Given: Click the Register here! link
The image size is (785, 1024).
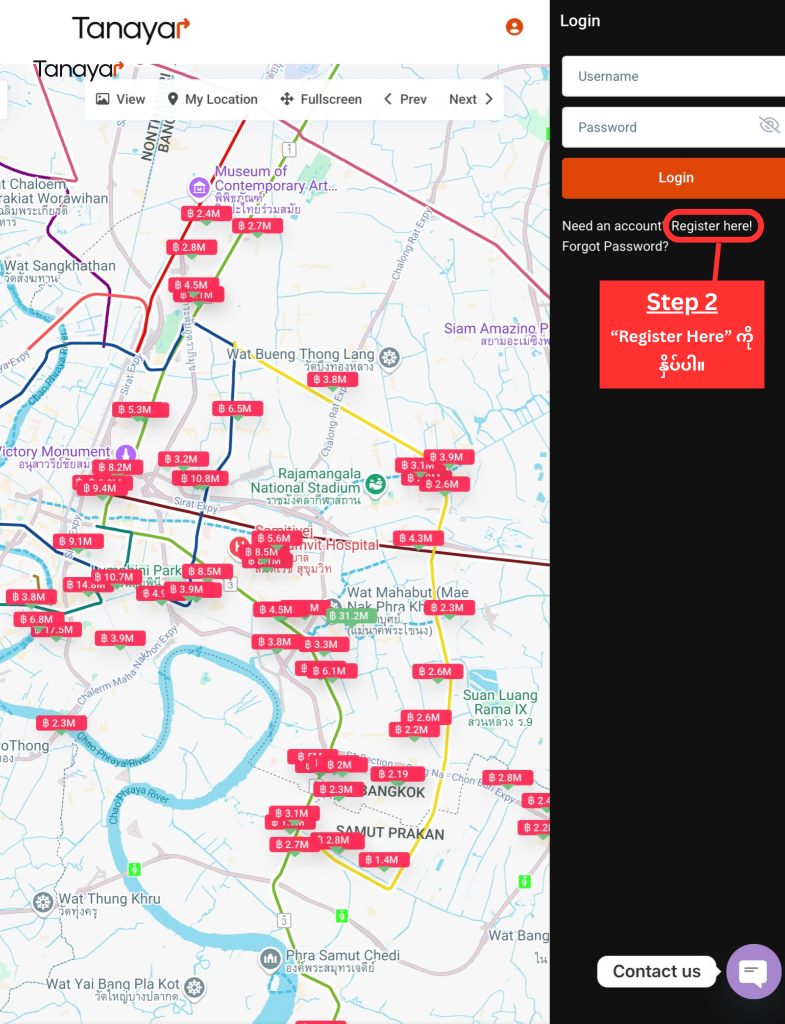Looking at the screenshot, I should coord(711,226).
